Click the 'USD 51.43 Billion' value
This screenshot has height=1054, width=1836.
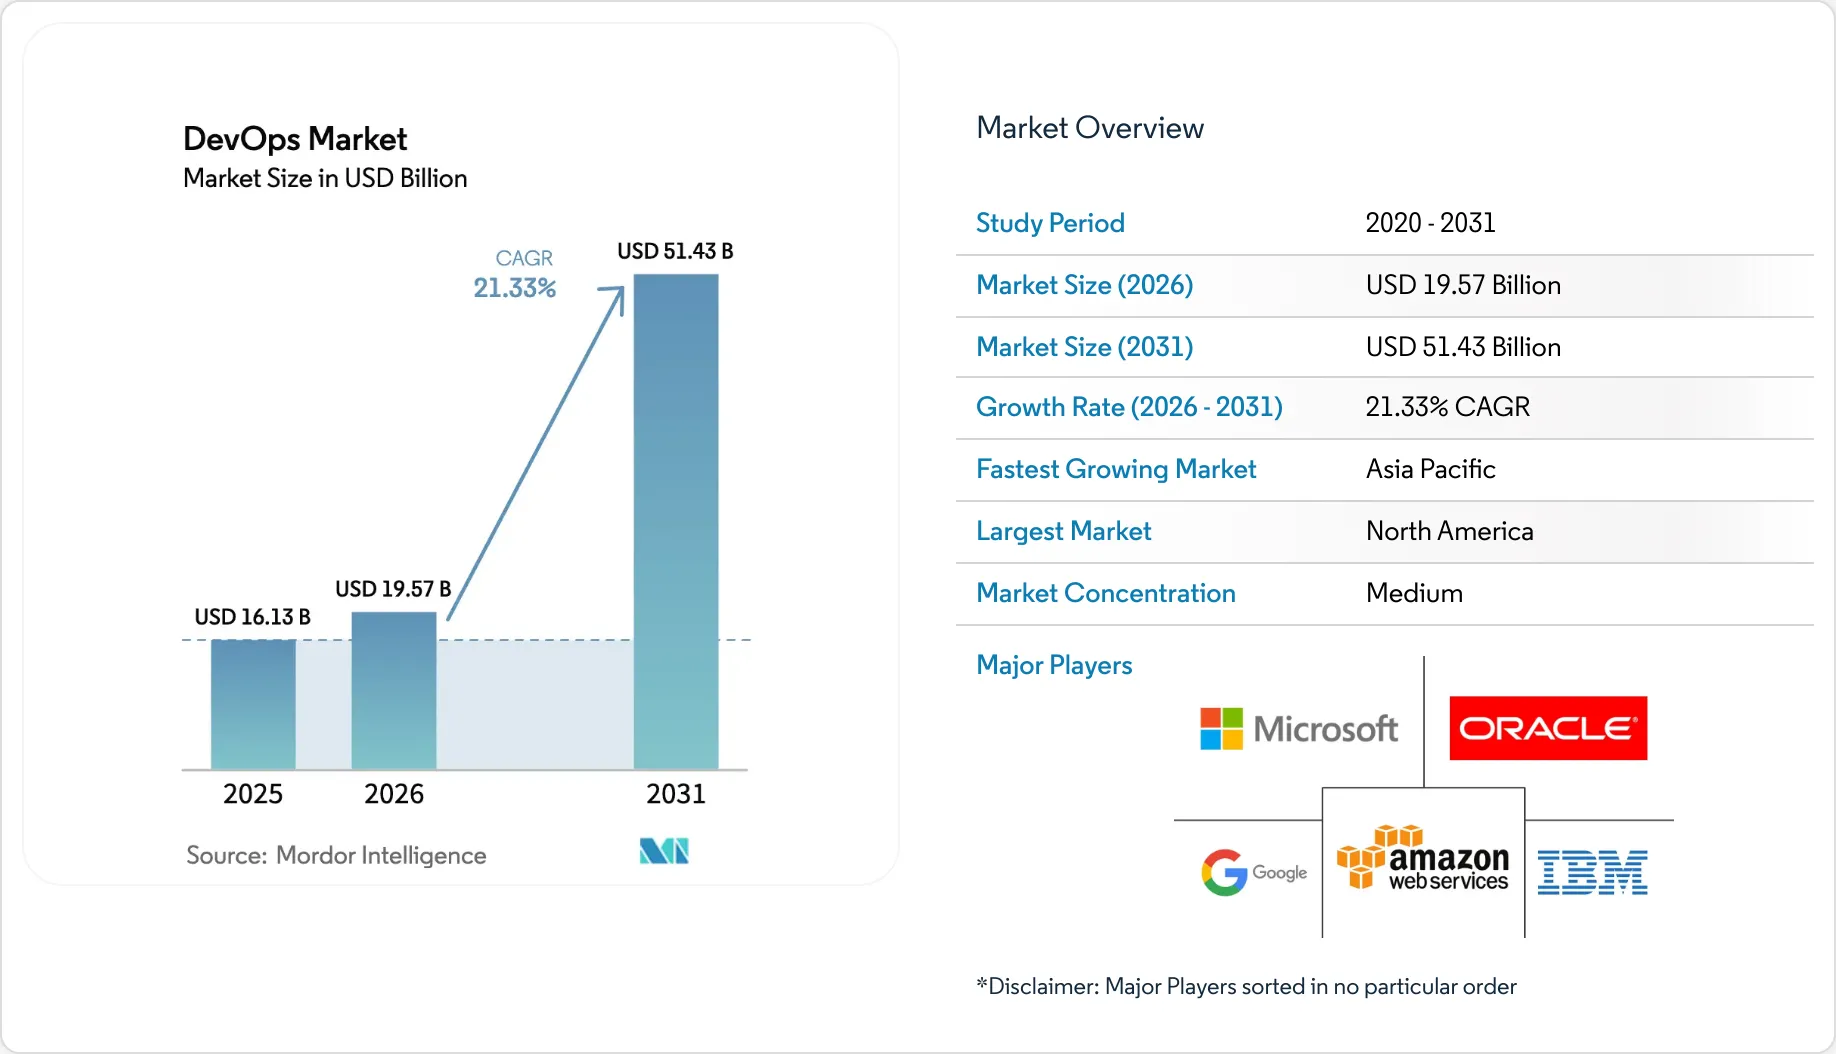tap(1463, 347)
